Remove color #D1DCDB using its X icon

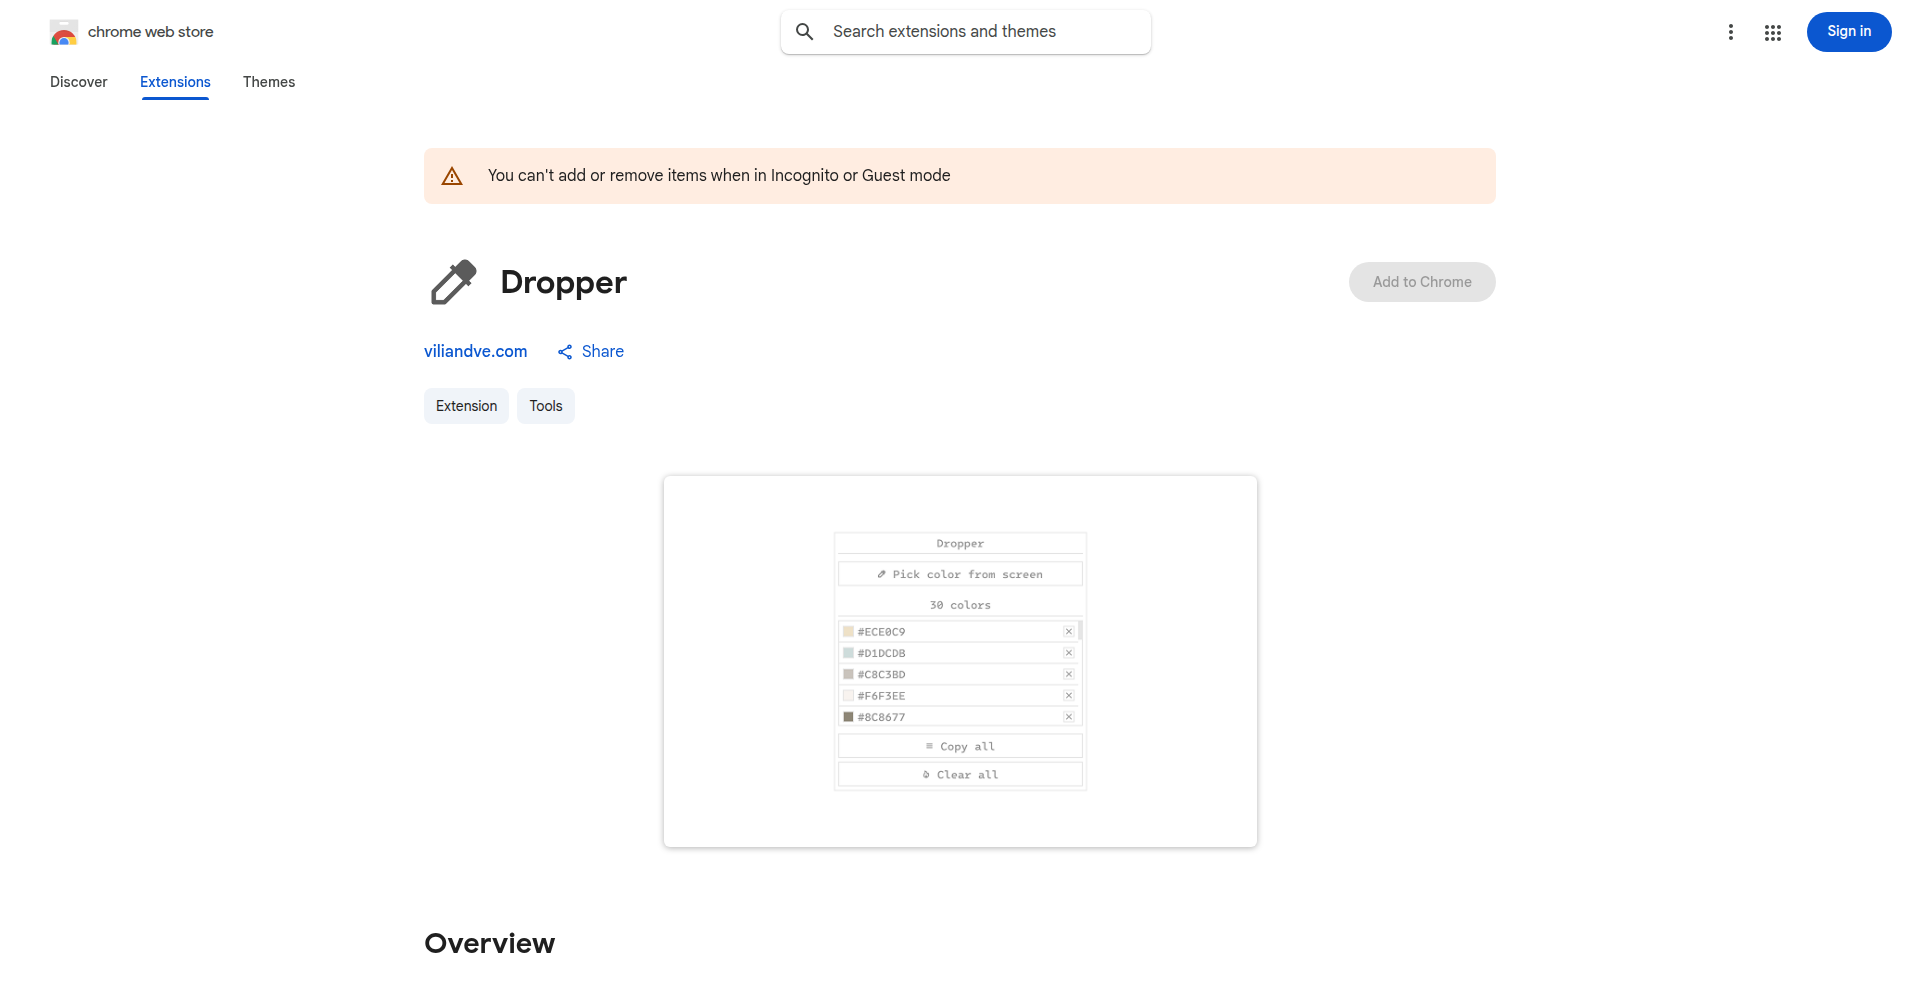click(1068, 652)
